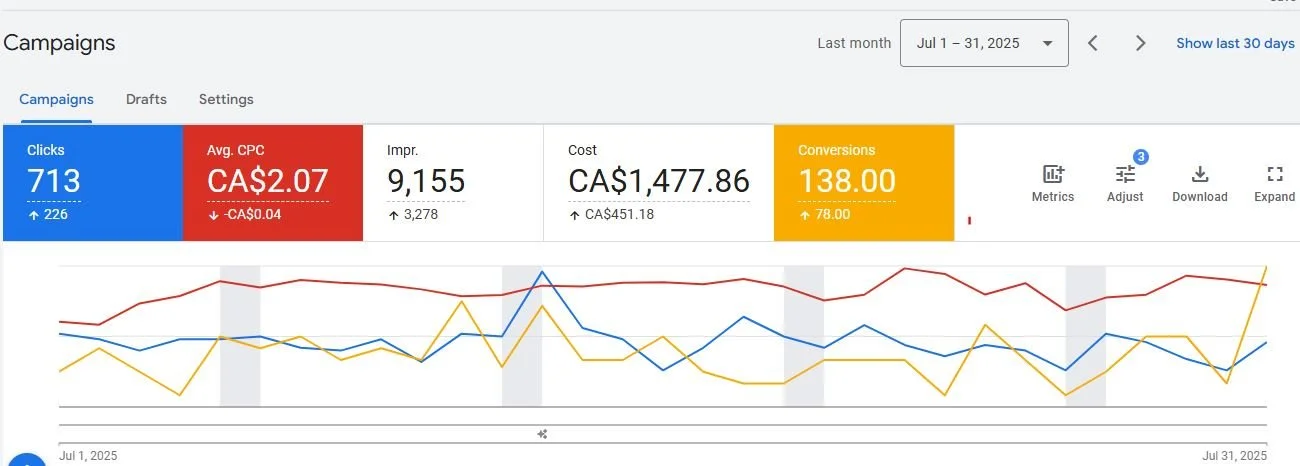Screen dimensions: 1300x466
Task: Click the chart range slider handle
Action: coord(542,434)
